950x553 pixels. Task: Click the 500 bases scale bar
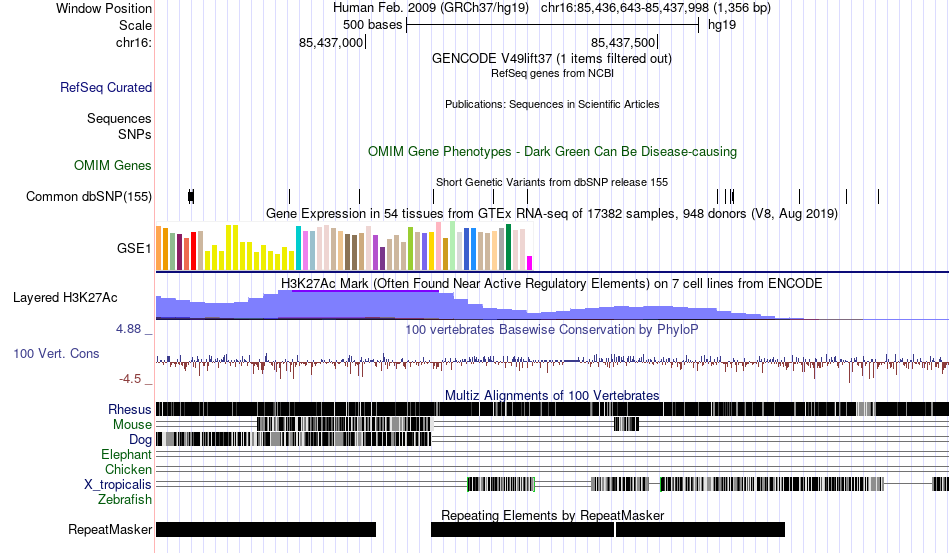click(553, 25)
